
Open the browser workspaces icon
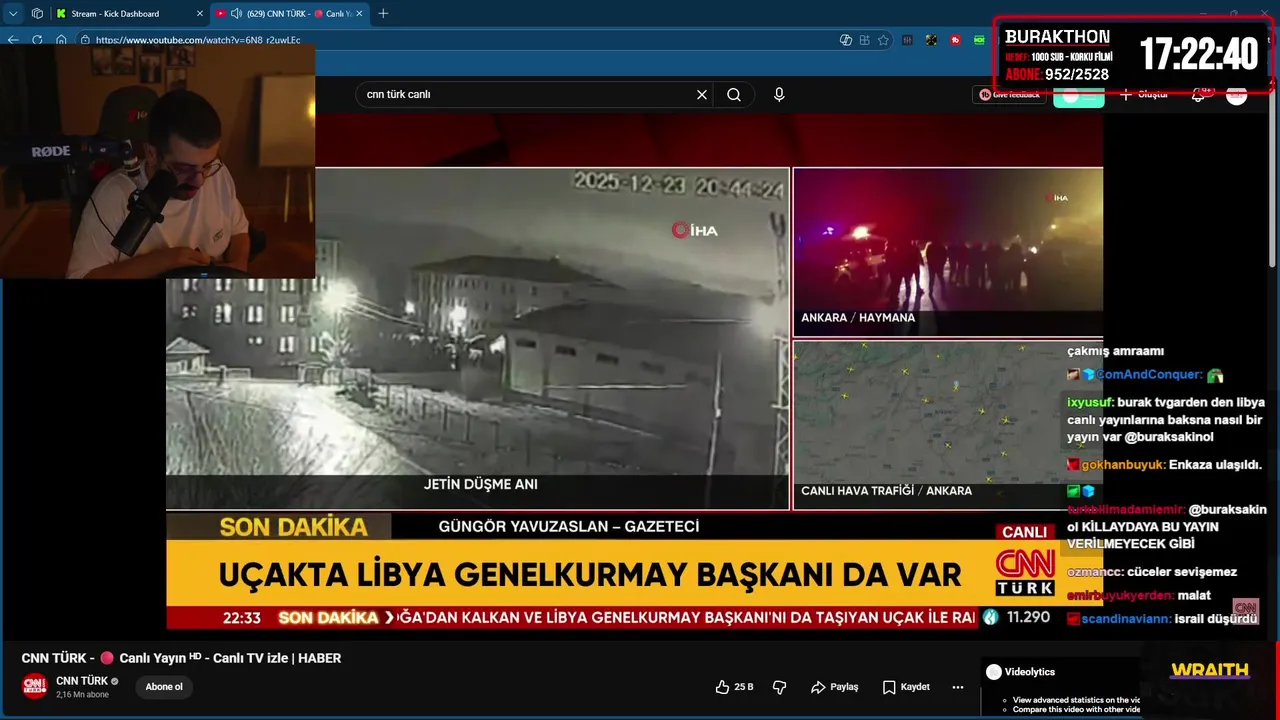[37, 13]
